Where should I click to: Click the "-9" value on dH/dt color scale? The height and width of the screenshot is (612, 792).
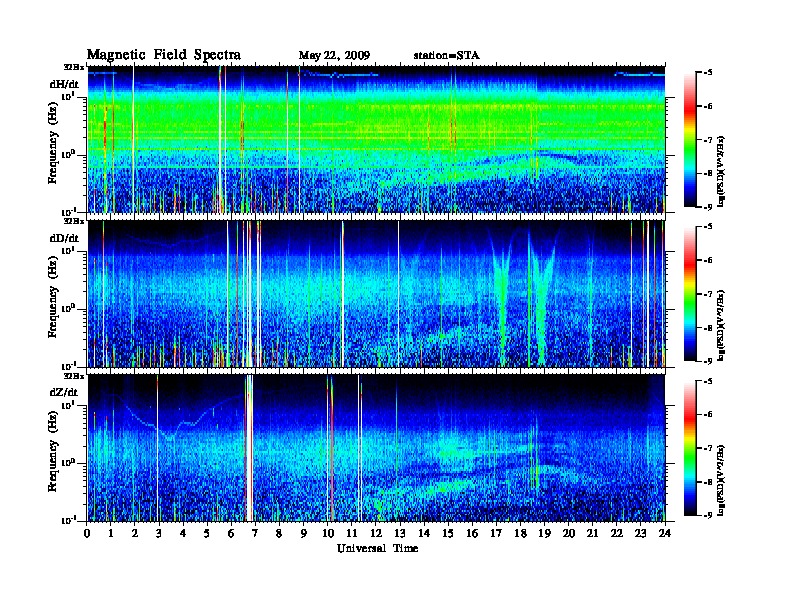708,207
